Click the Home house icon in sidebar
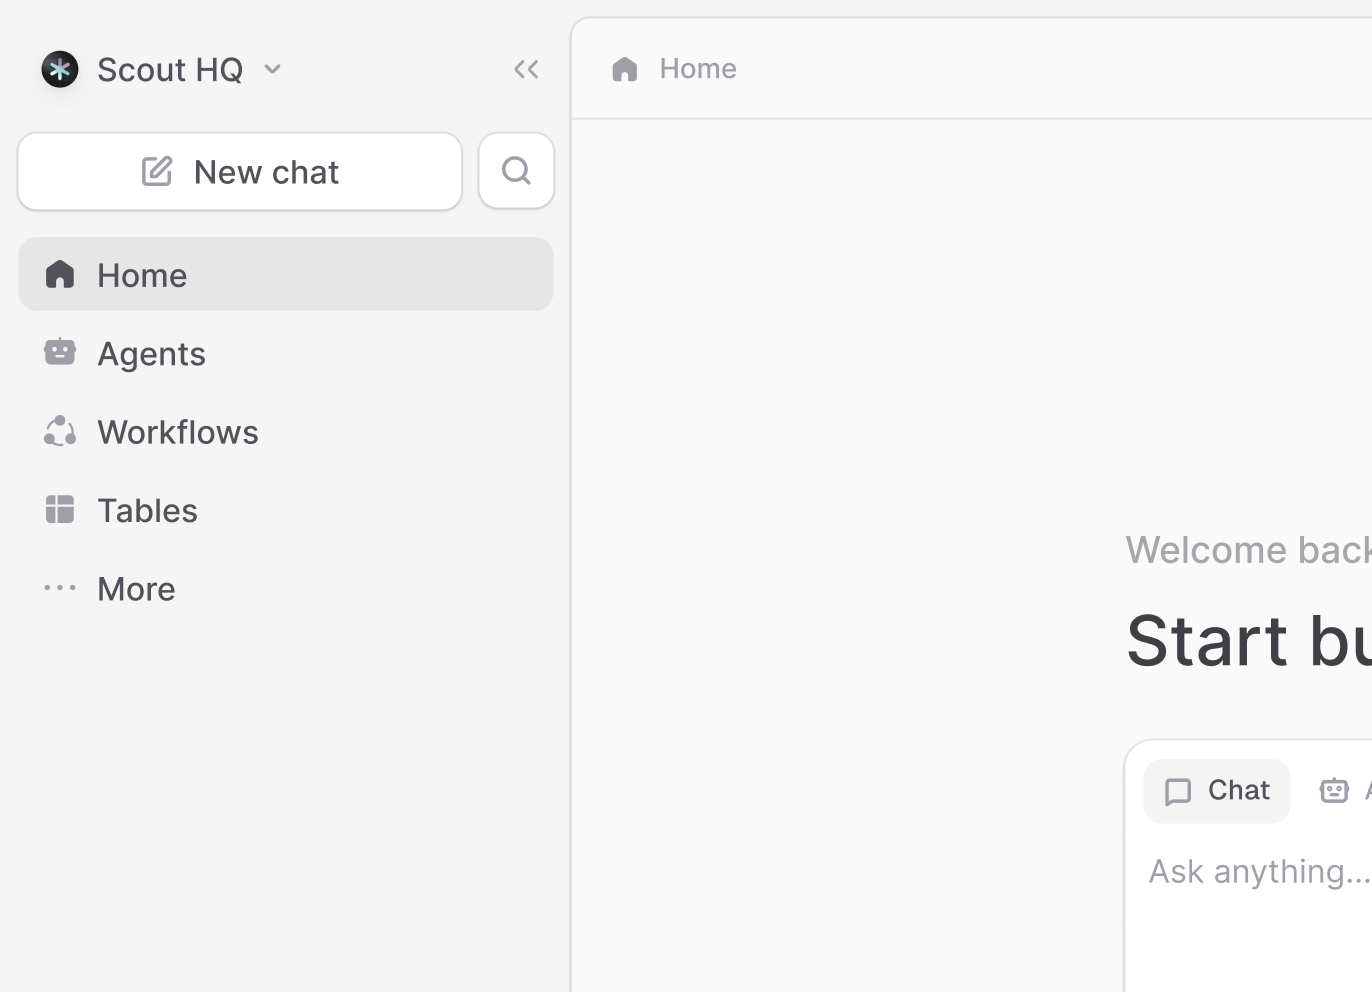1372x992 pixels. [60, 274]
